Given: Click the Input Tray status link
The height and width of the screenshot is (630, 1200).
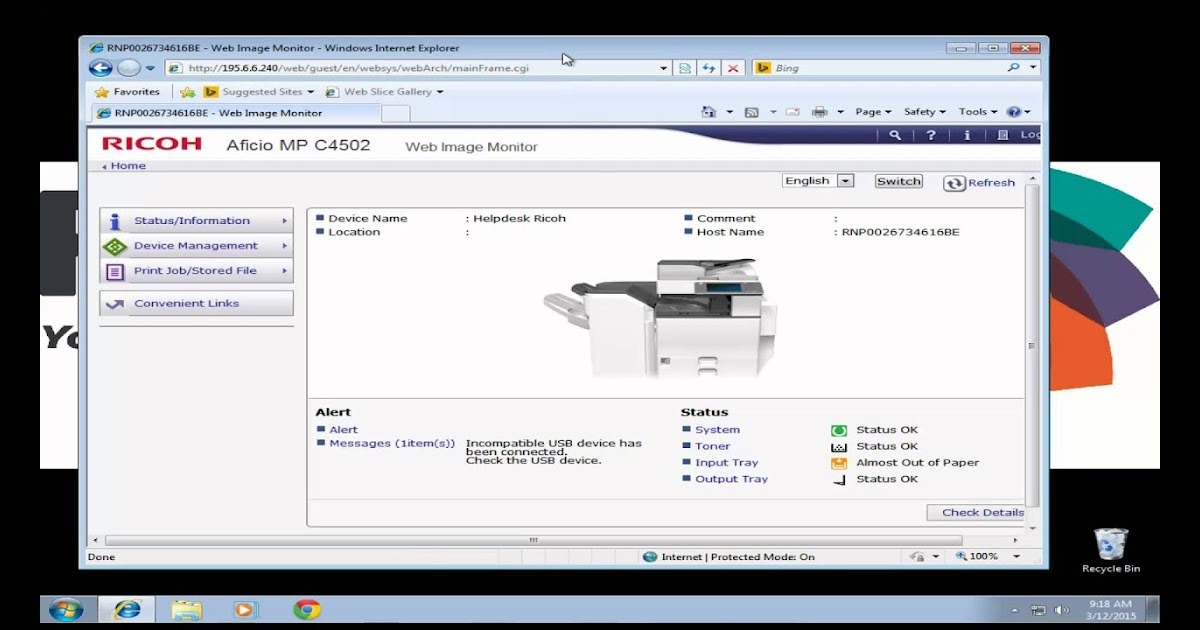Looking at the screenshot, I should coord(727,463).
